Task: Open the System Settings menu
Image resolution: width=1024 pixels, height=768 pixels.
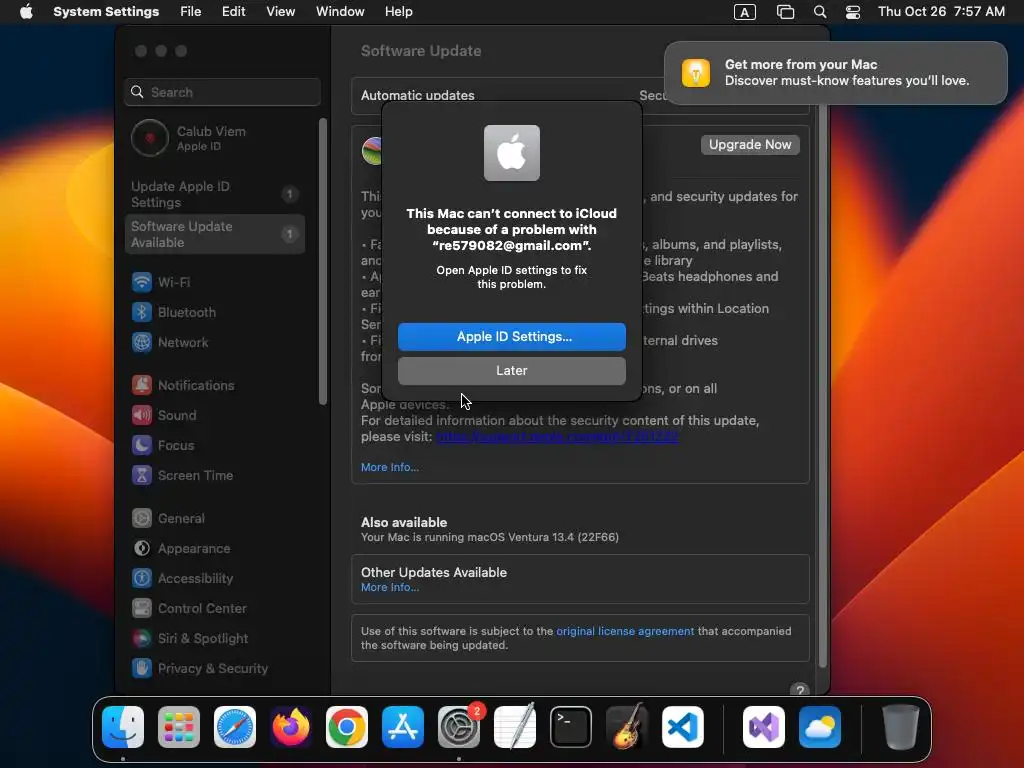Action: pyautogui.click(x=106, y=12)
